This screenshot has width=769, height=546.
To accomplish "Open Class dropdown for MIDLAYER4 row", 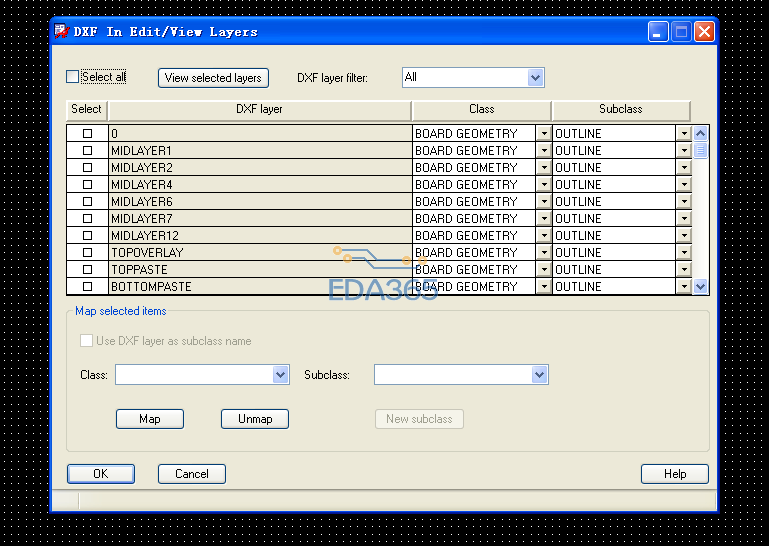I will (544, 184).
